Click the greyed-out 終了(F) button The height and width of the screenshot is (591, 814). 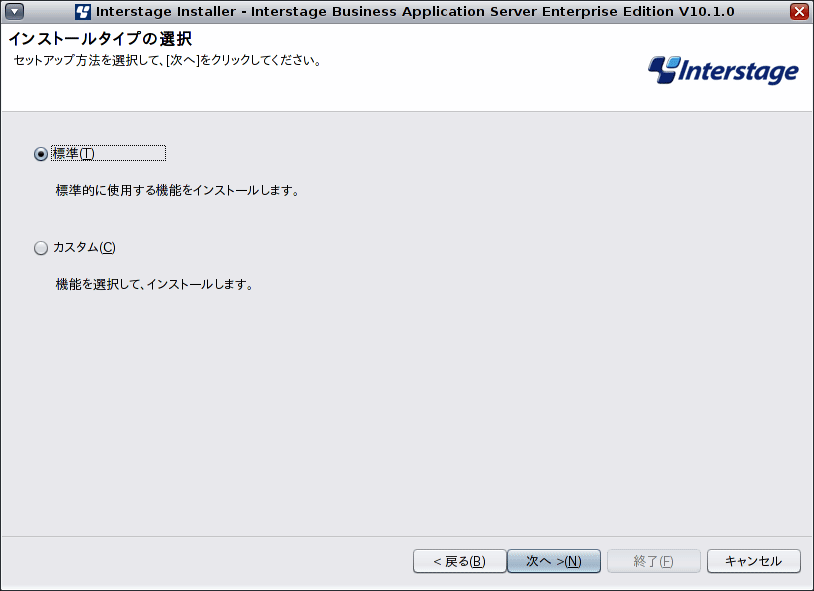pos(654,561)
